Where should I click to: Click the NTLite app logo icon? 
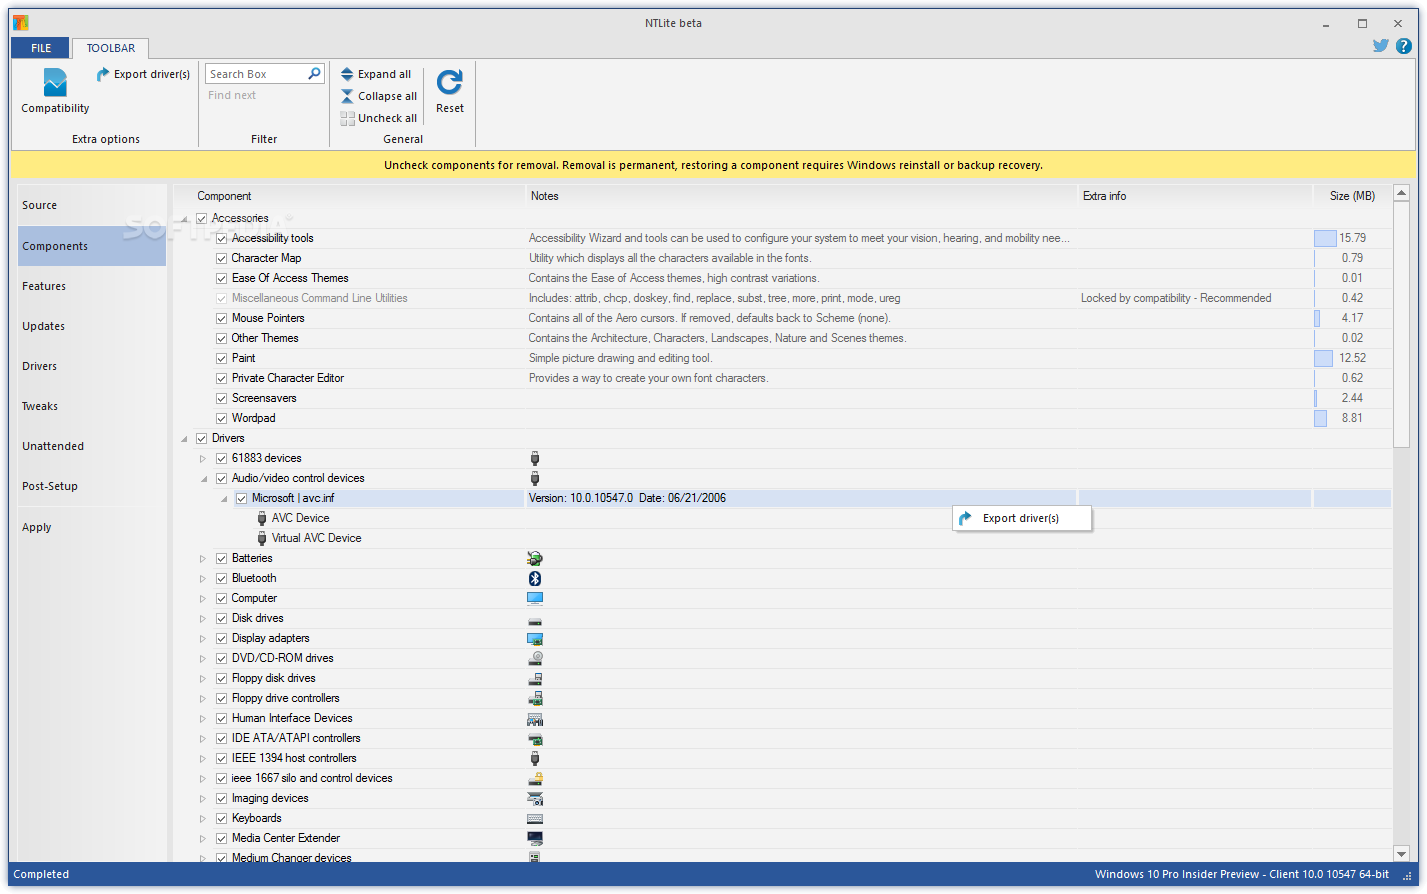(x=20, y=23)
